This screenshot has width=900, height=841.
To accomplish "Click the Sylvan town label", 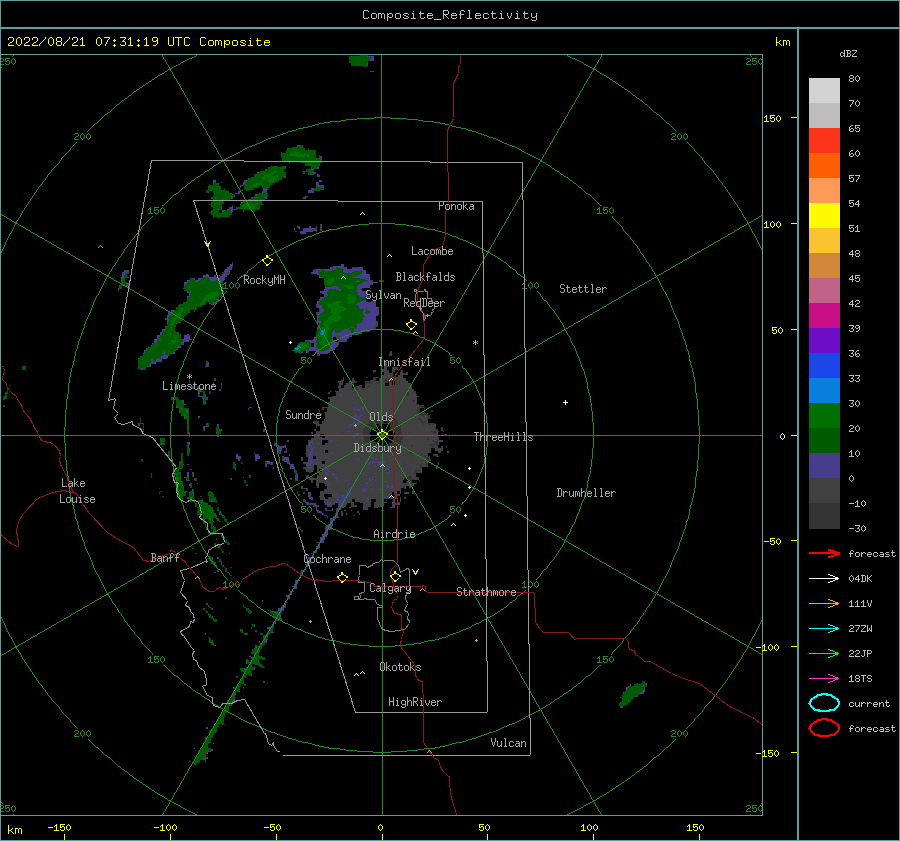I will (x=383, y=295).
